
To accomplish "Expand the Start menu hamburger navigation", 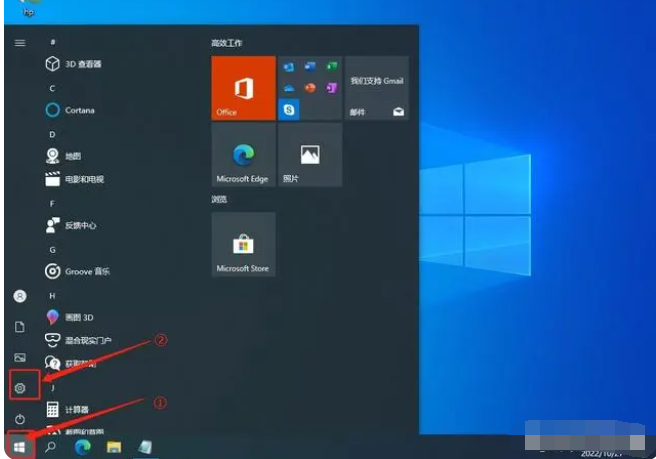I will click(x=20, y=43).
